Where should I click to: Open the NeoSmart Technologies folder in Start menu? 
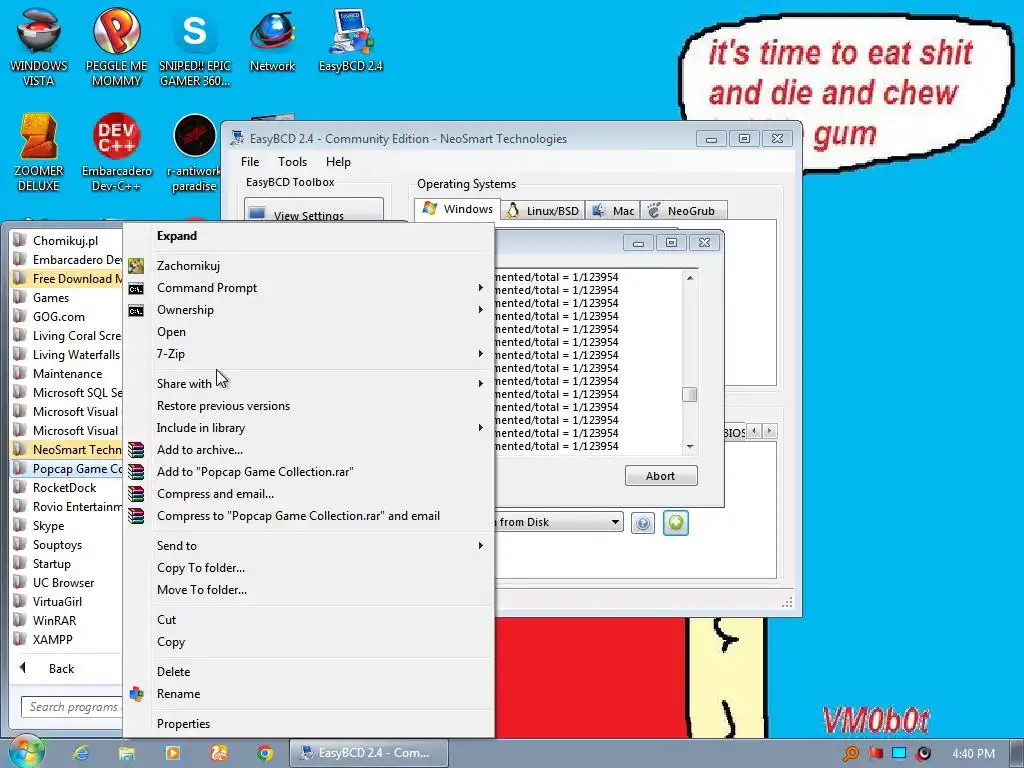(x=68, y=450)
